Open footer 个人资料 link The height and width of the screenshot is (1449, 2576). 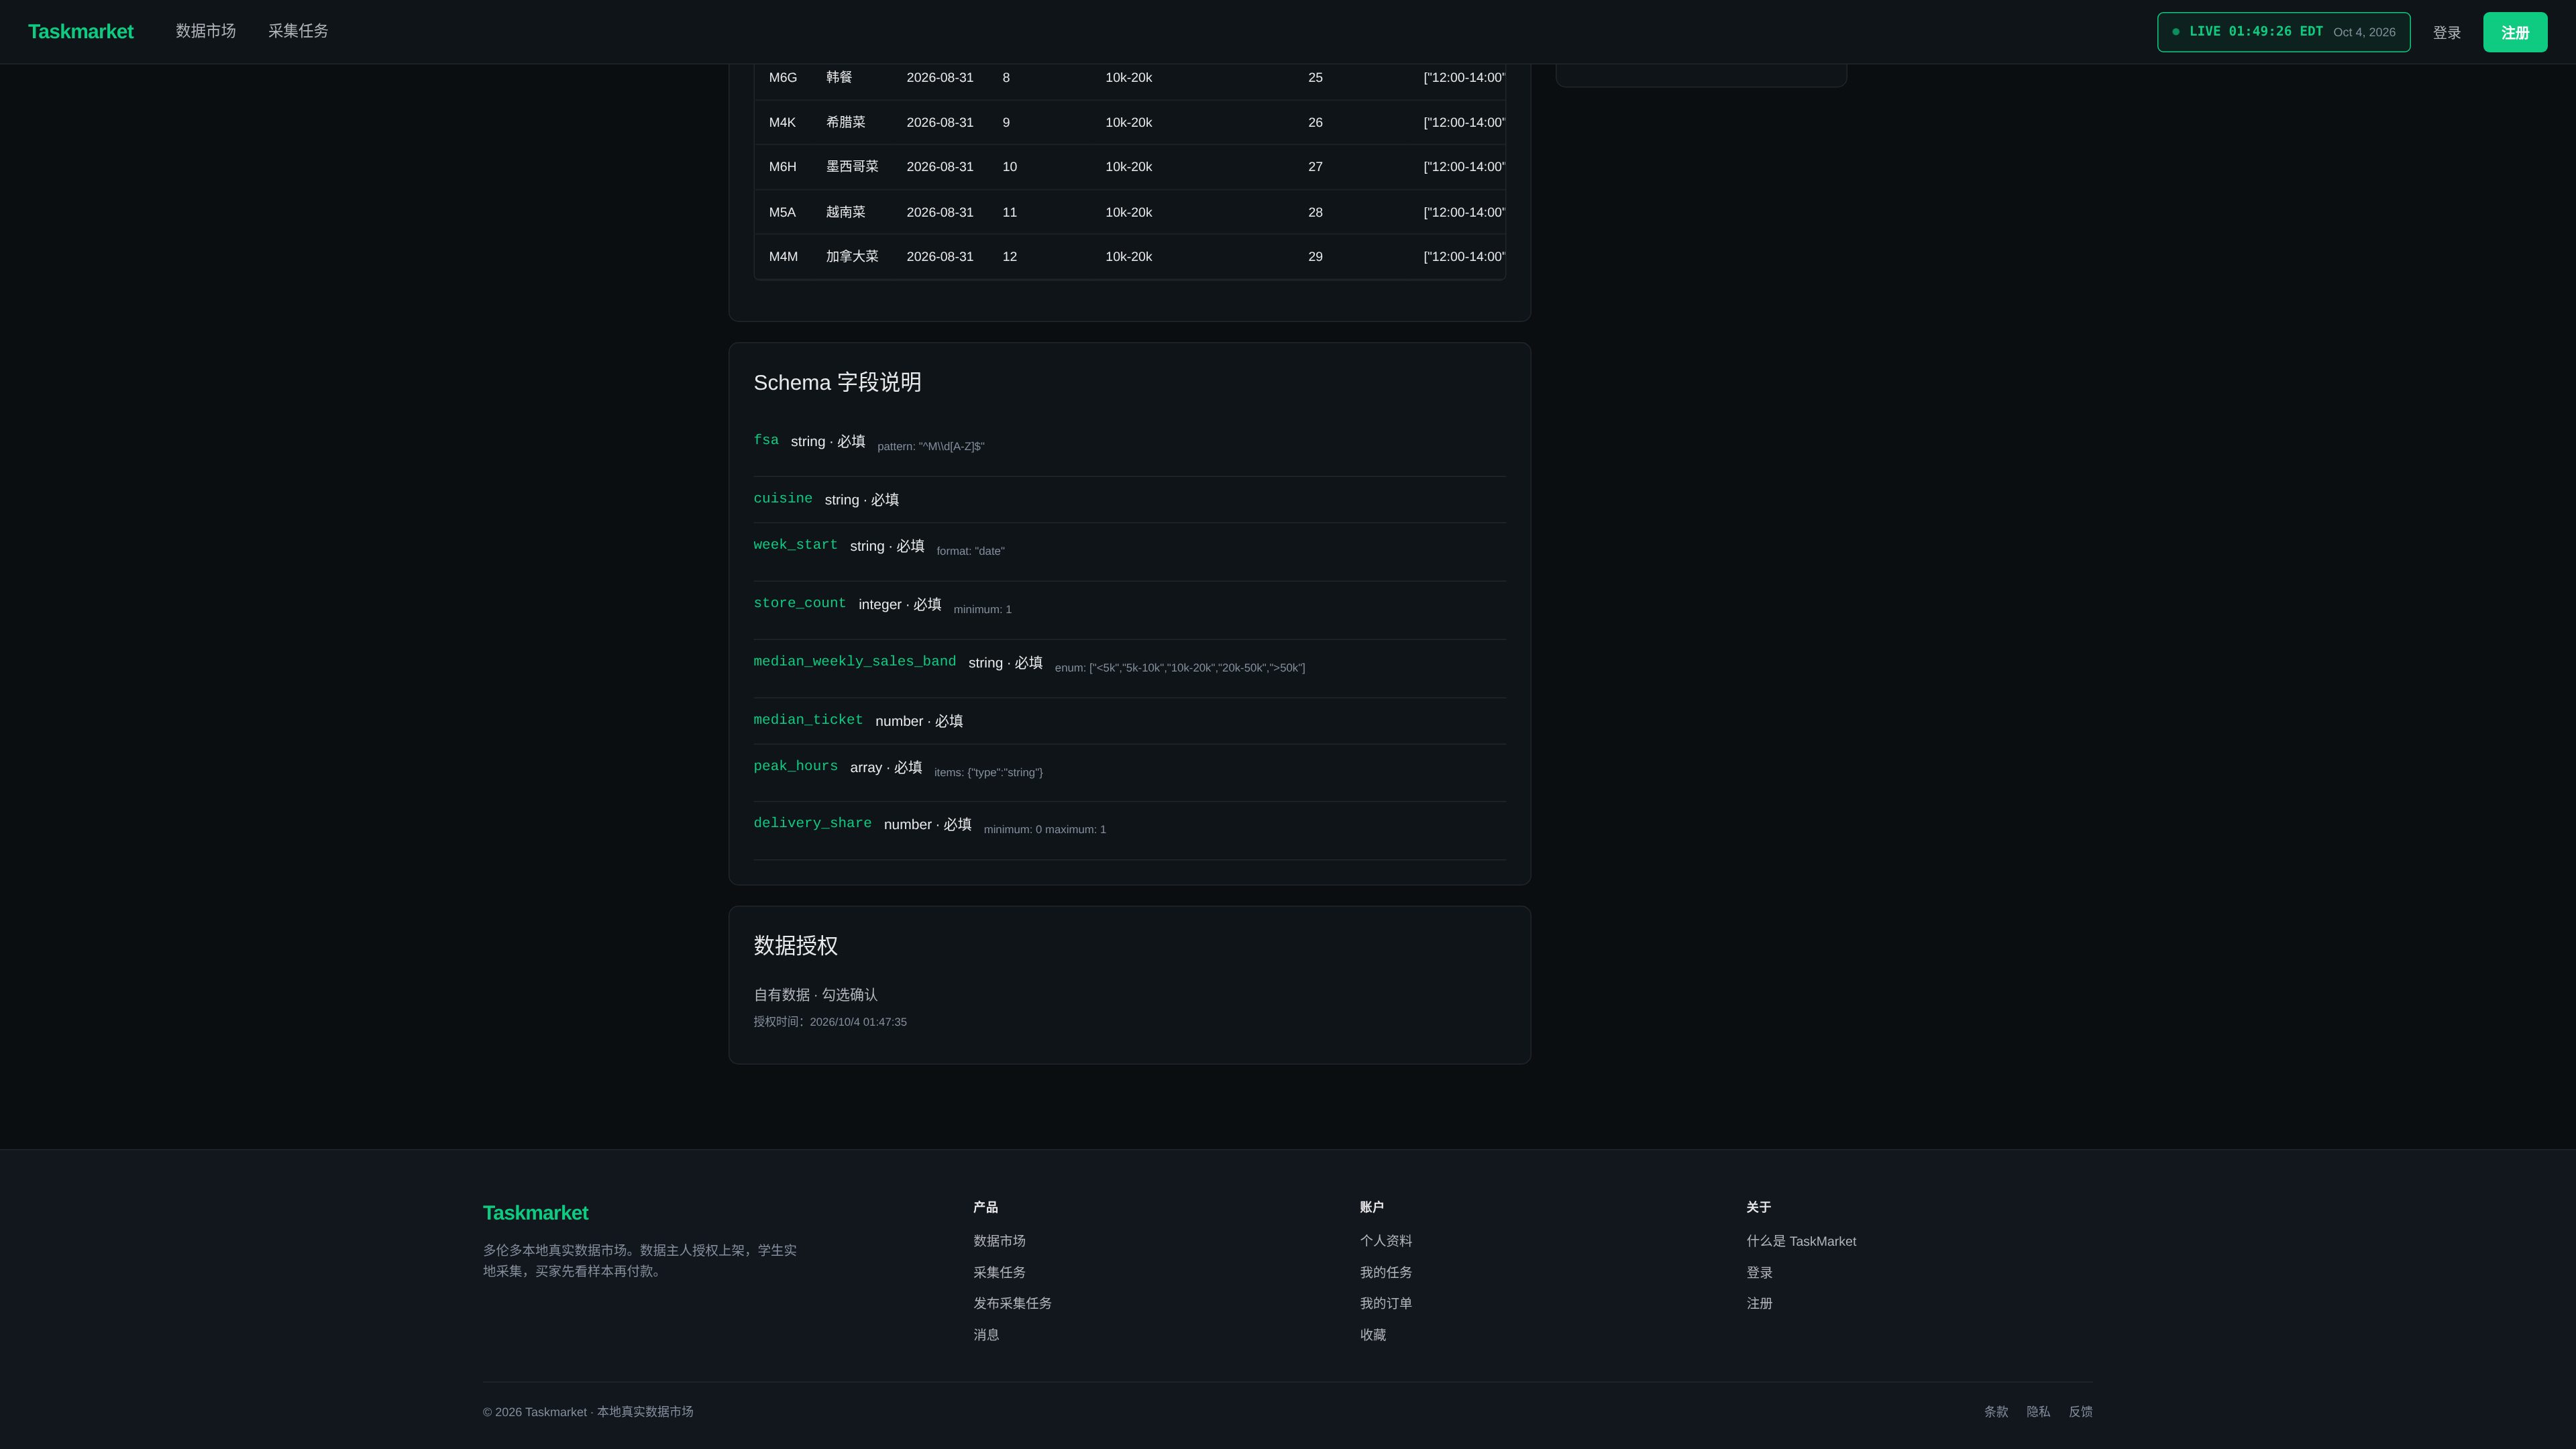[1385, 1241]
